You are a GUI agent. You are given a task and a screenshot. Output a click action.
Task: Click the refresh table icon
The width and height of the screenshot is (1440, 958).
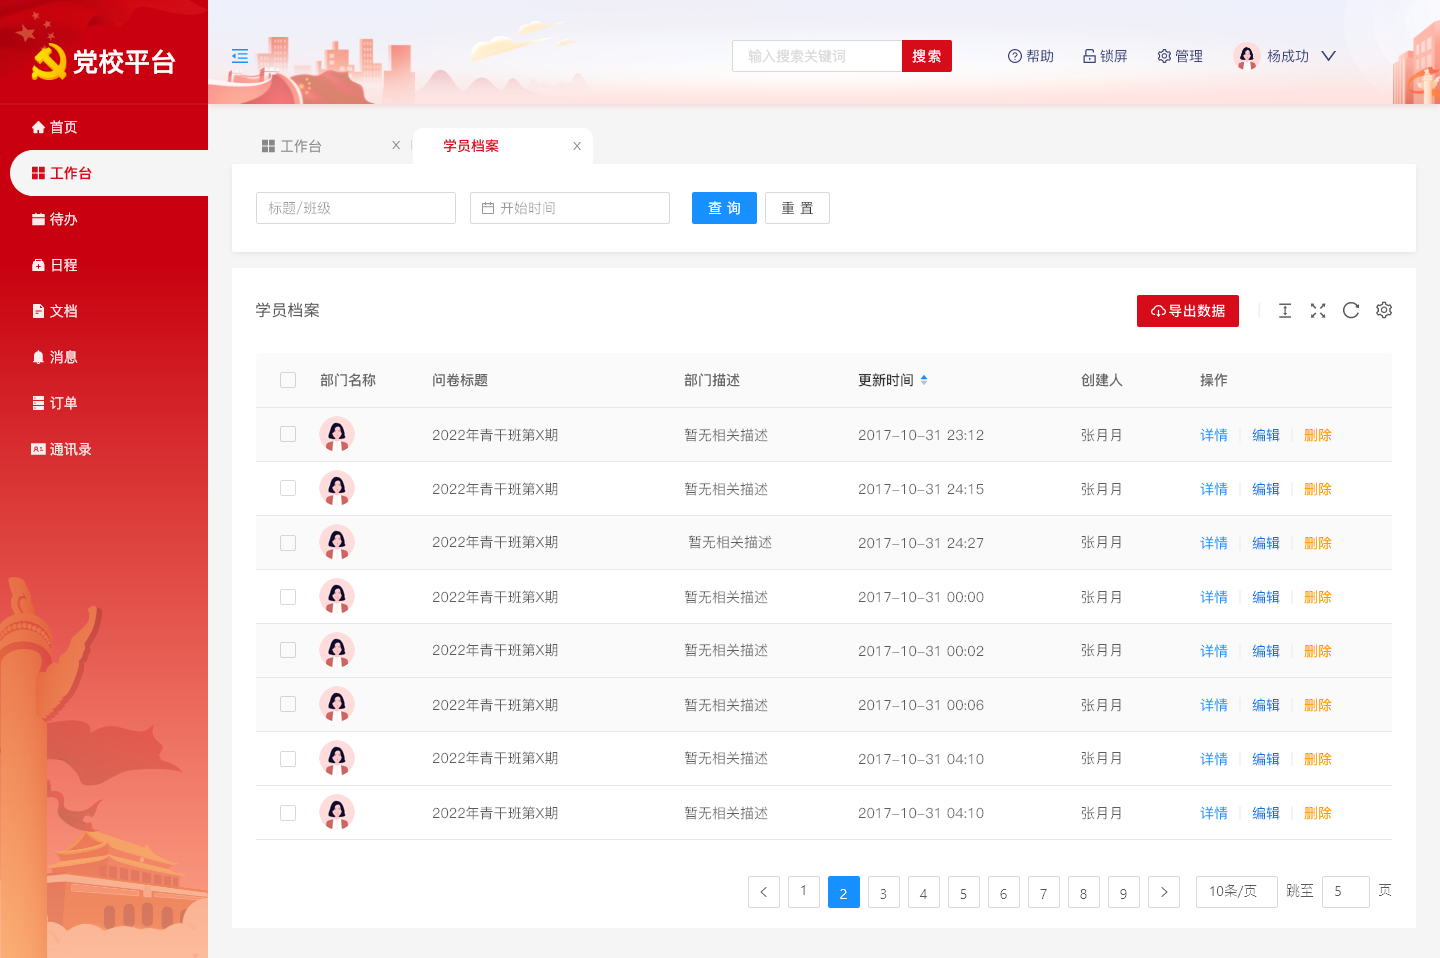1351,311
